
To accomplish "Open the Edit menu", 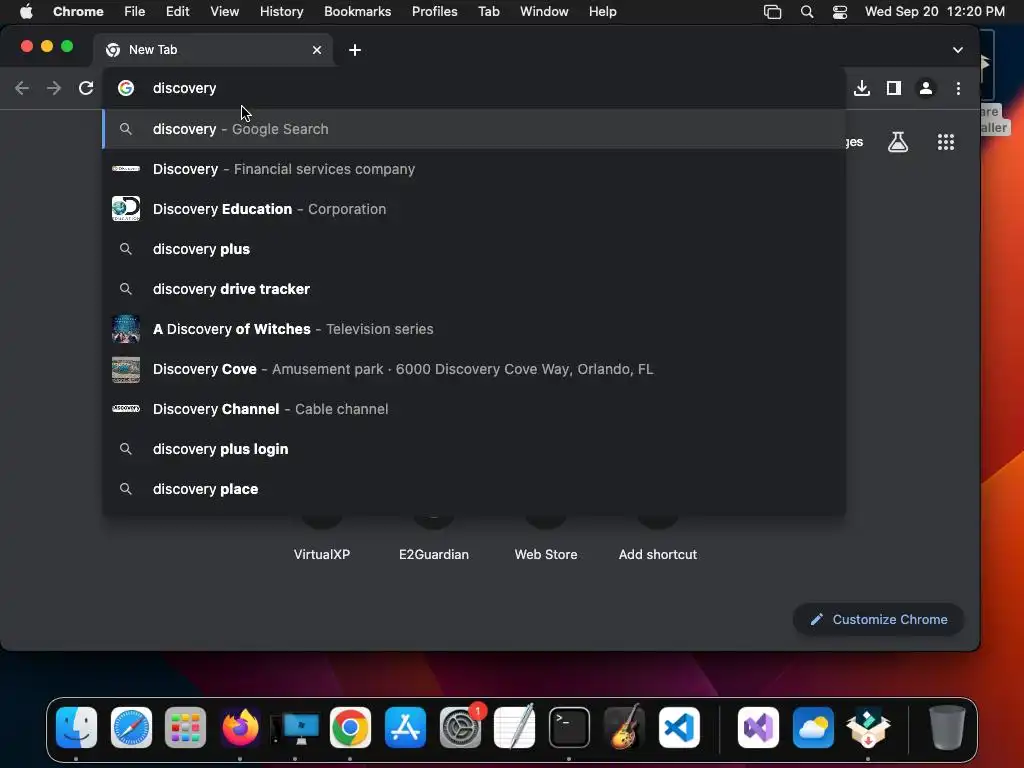I will (177, 12).
